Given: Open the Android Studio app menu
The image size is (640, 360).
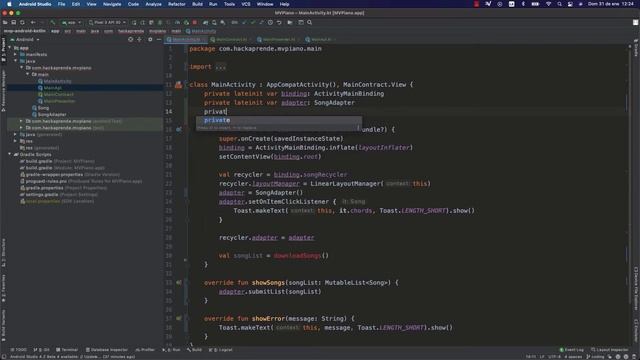Looking at the screenshot, I should coord(35,4).
